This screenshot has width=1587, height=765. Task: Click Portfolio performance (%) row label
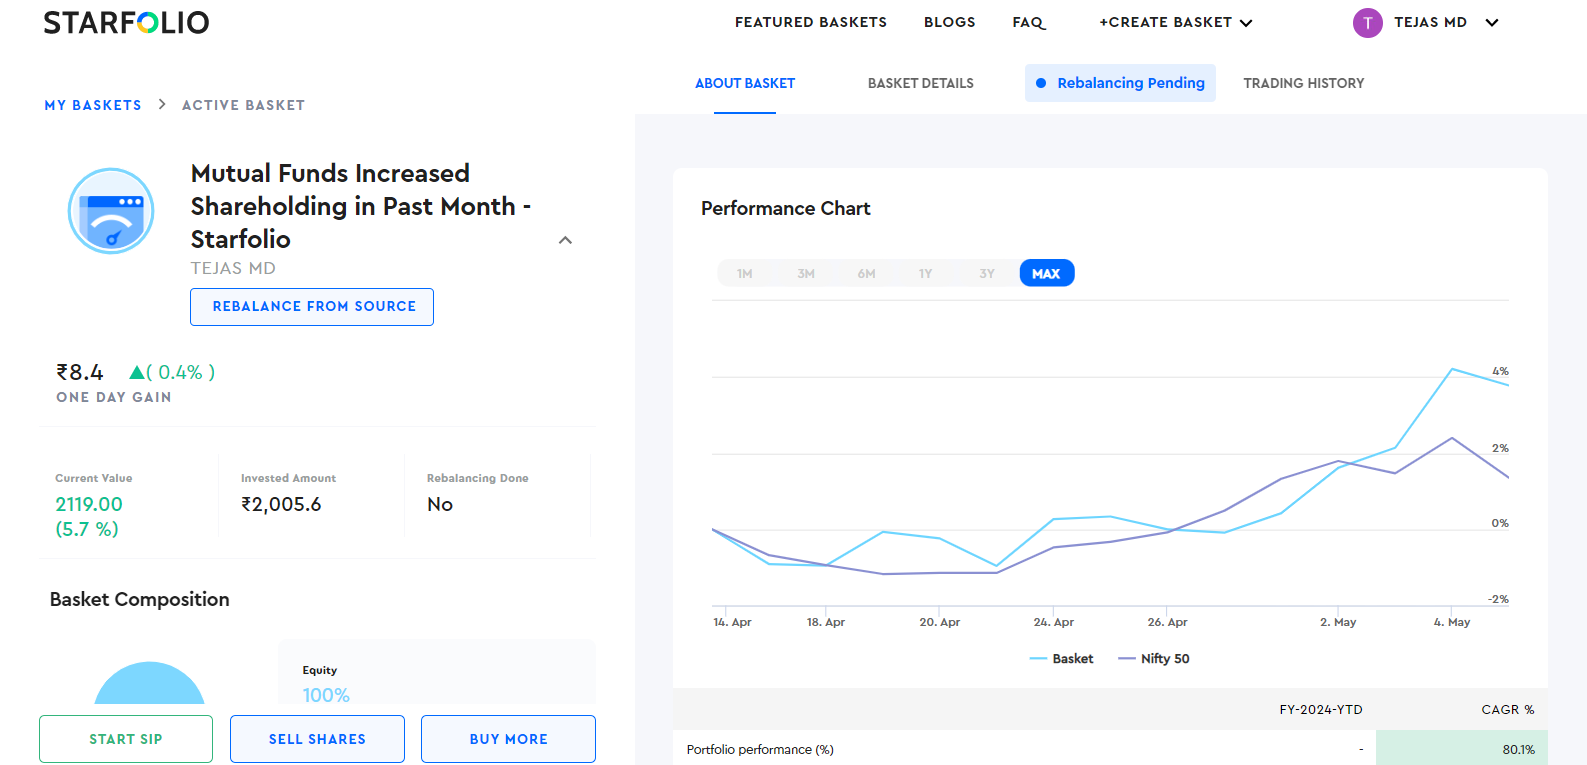coord(760,749)
